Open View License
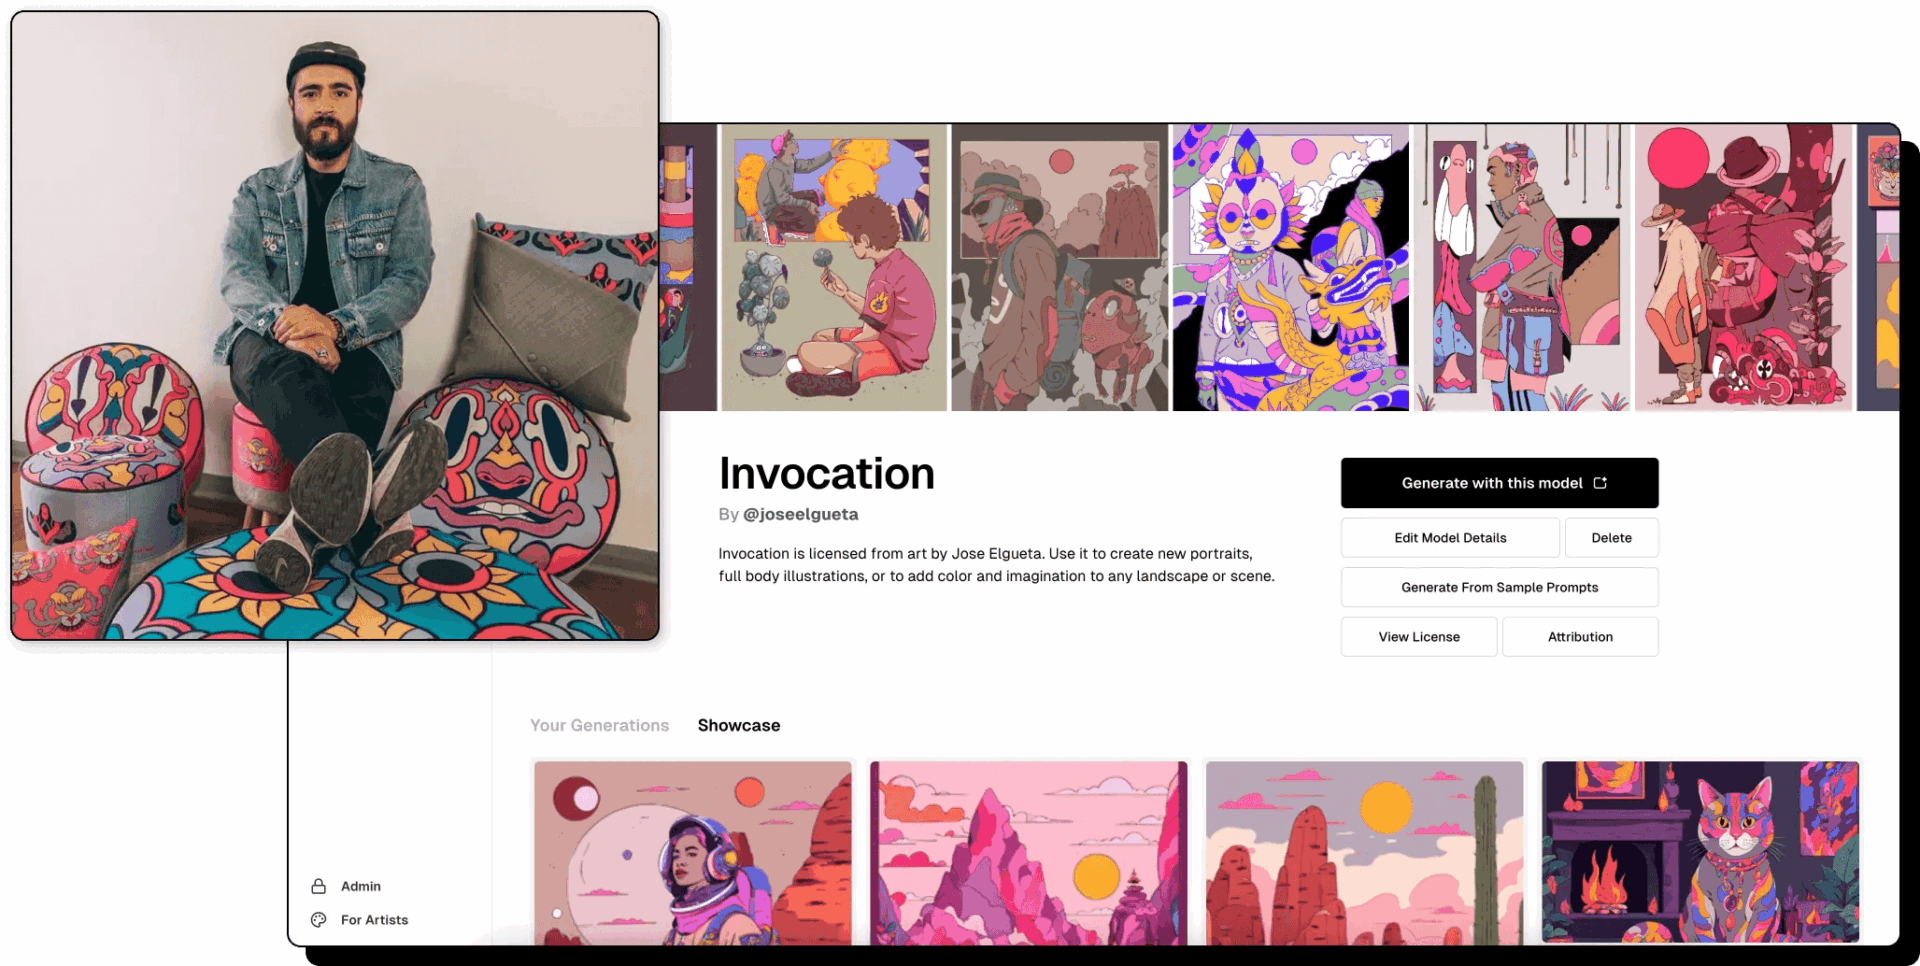Image resolution: width=1920 pixels, height=966 pixels. 1419,637
